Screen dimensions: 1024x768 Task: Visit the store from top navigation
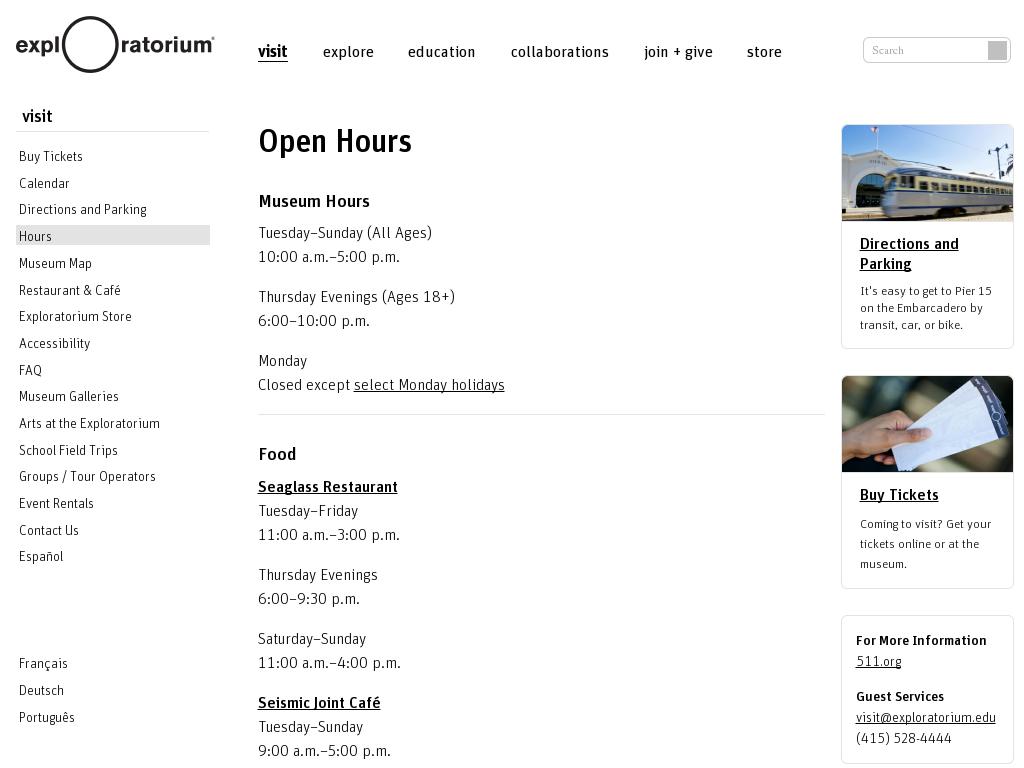[x=764, y=52]
